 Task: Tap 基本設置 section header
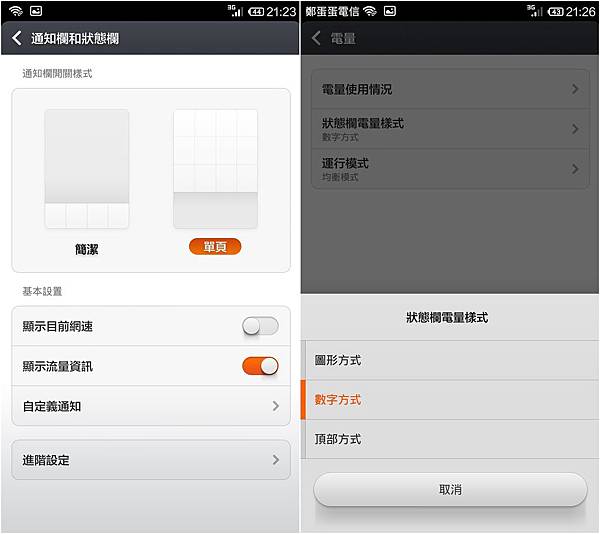42,291
